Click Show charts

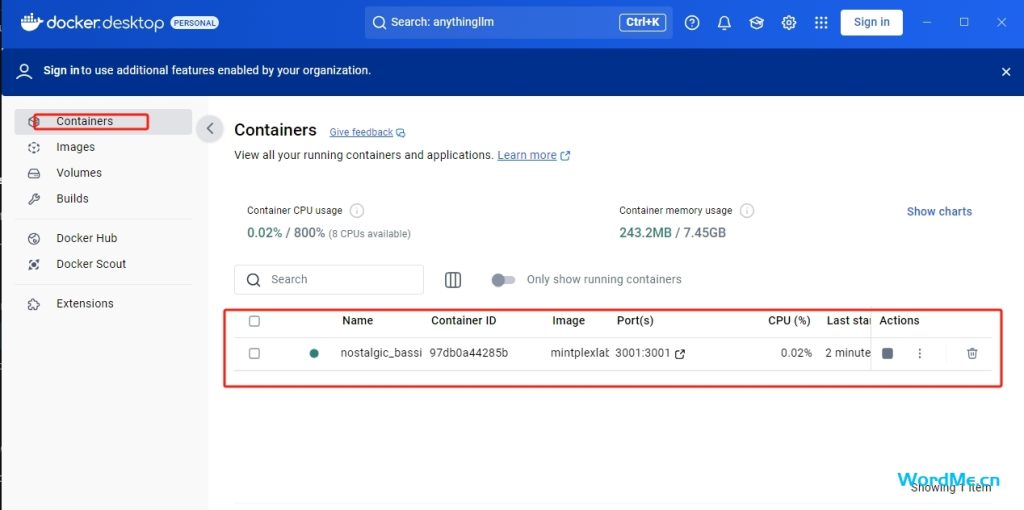click(939, 211)
